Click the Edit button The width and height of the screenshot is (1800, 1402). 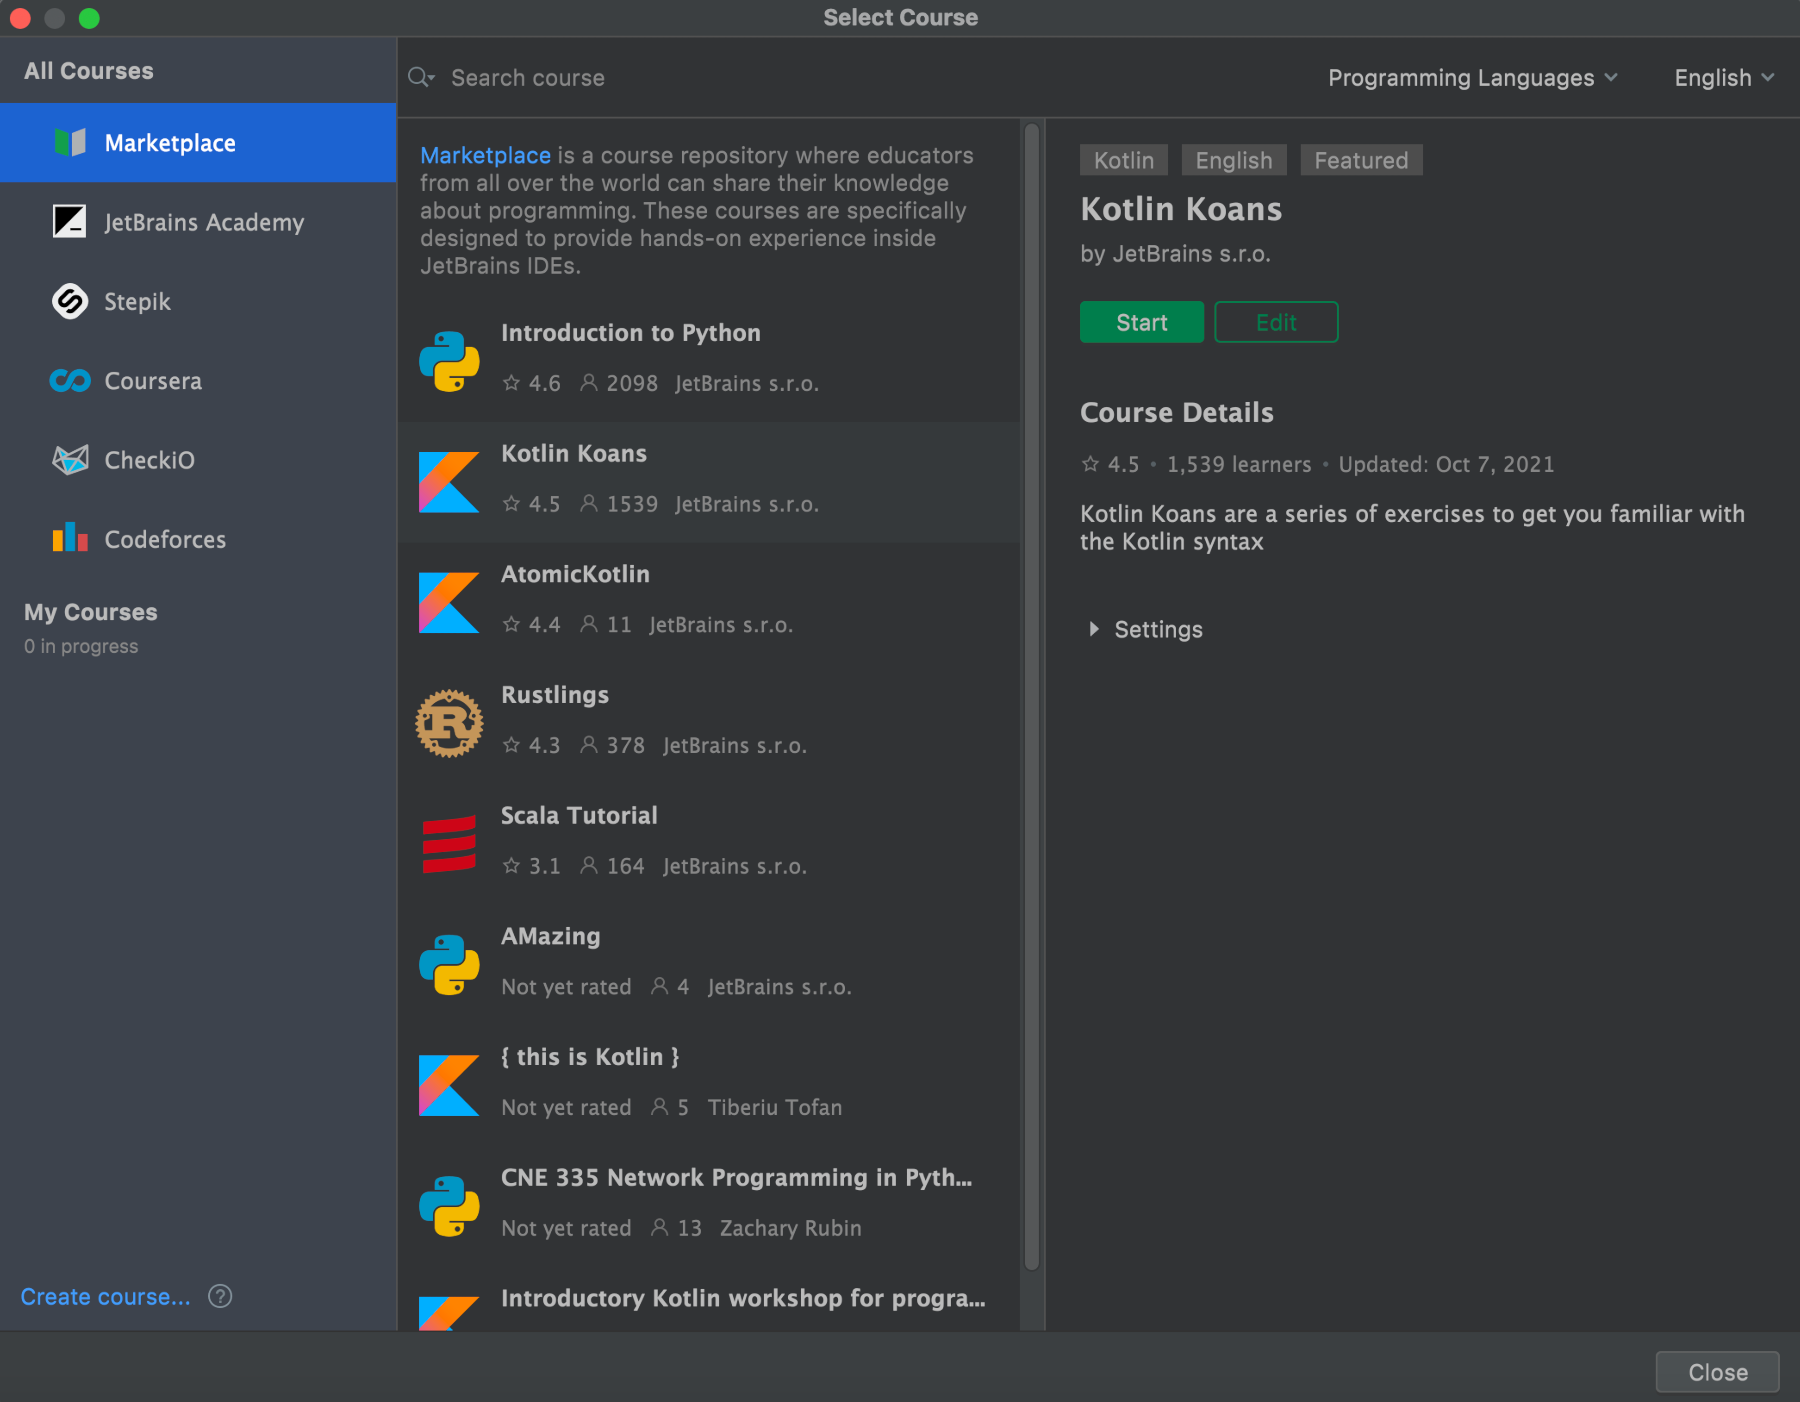pyautogui.click(x=1276, y=322)
